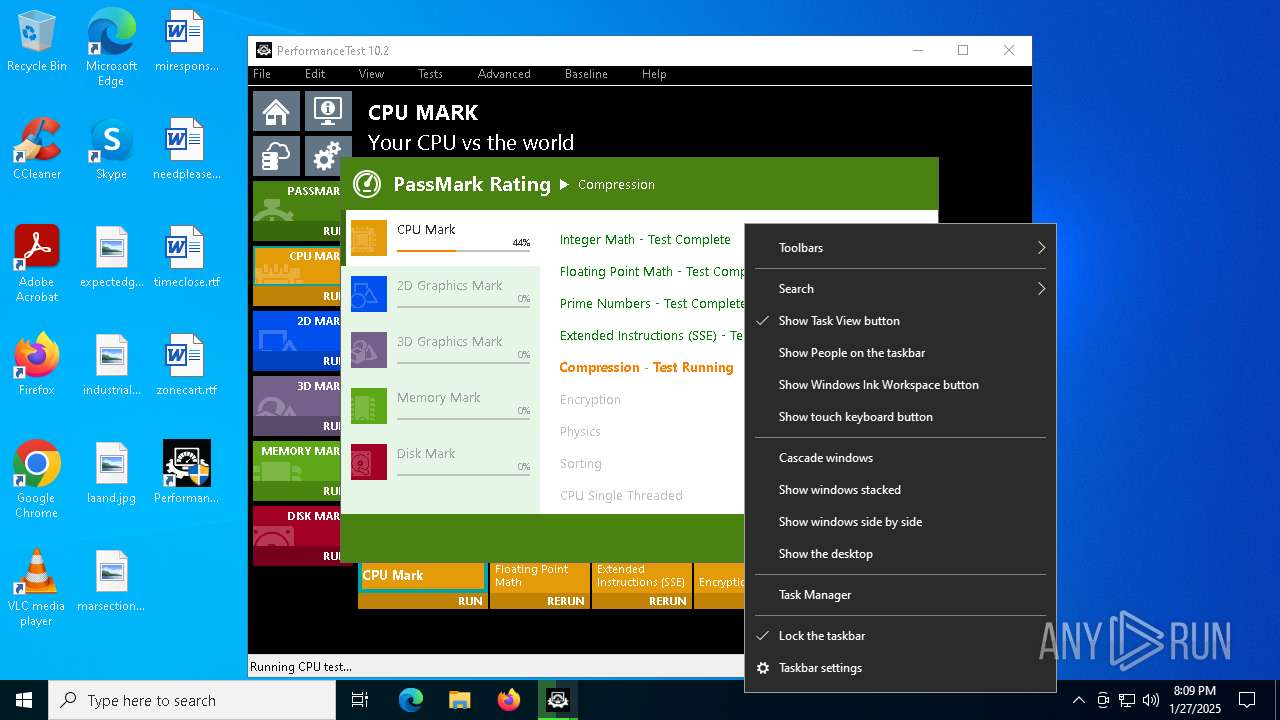Open miresponse Word document on desktop

(186, 42)
